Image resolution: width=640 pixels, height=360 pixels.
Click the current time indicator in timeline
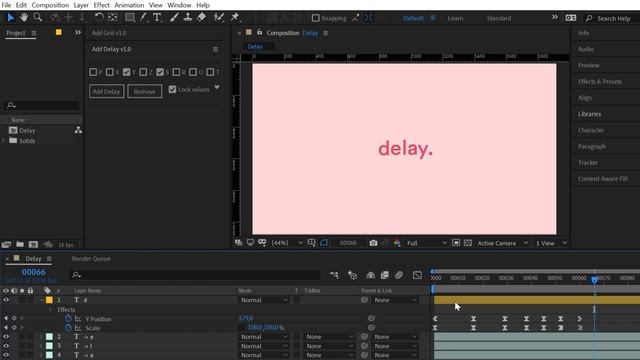594,280
